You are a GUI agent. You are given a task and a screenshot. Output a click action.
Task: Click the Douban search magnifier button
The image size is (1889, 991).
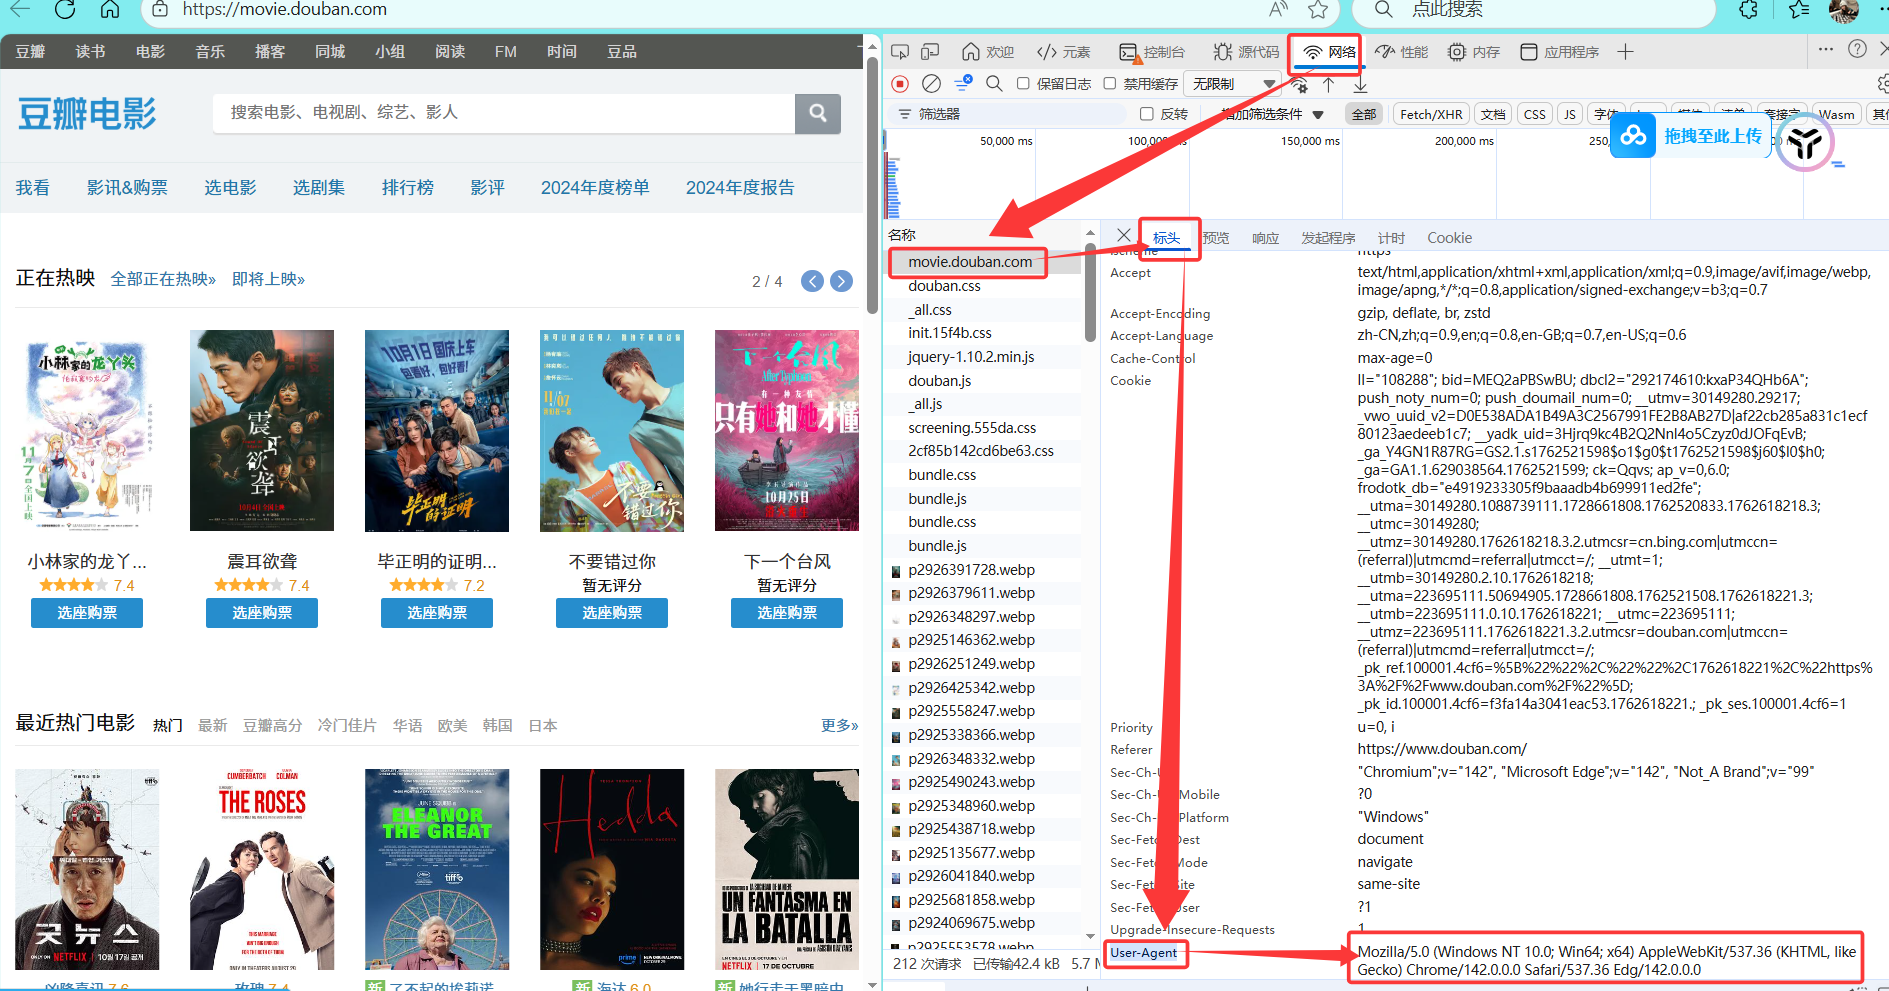[x=818, y=113]
